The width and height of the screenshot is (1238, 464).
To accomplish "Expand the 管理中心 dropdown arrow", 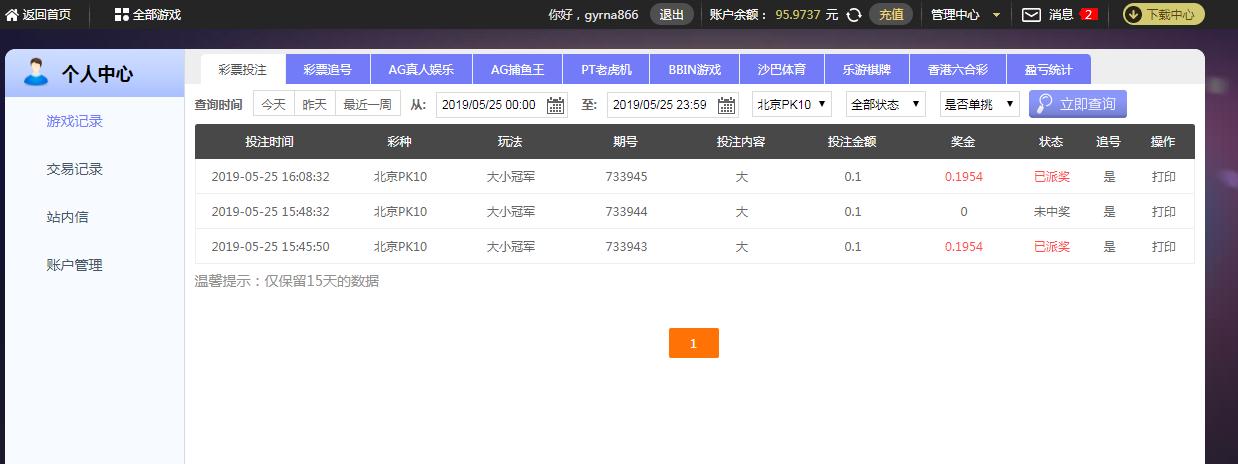I will pyautogui.click(x=996, y=15).
